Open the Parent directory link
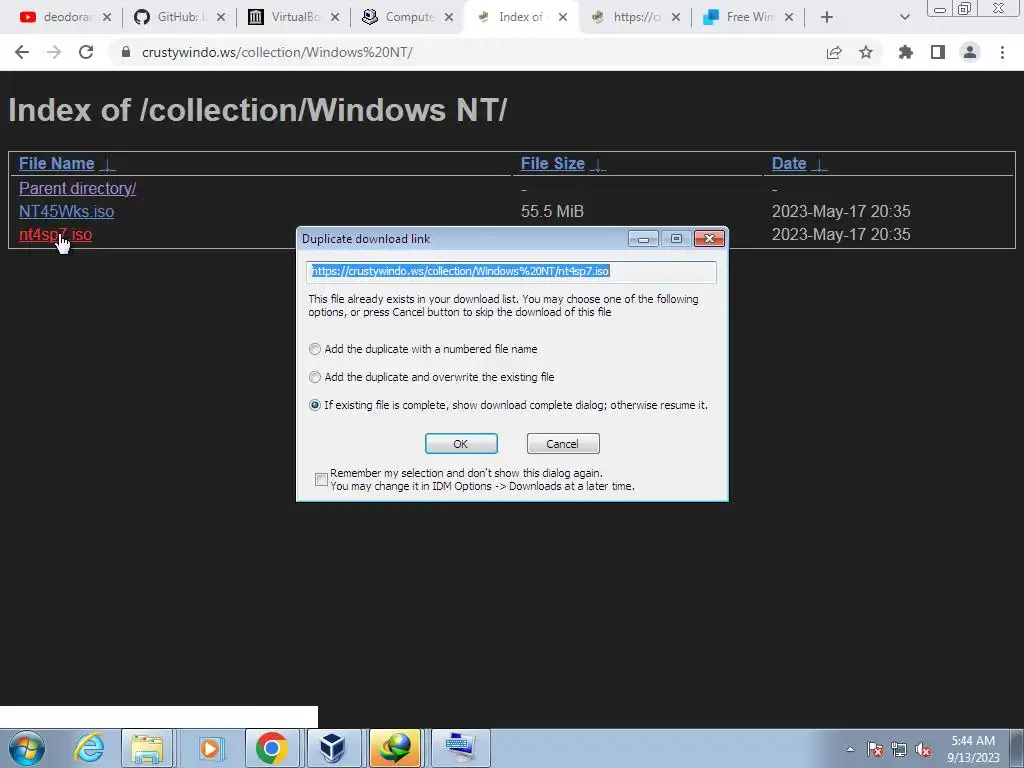1024x768 pixels. (x=78, y=188)
